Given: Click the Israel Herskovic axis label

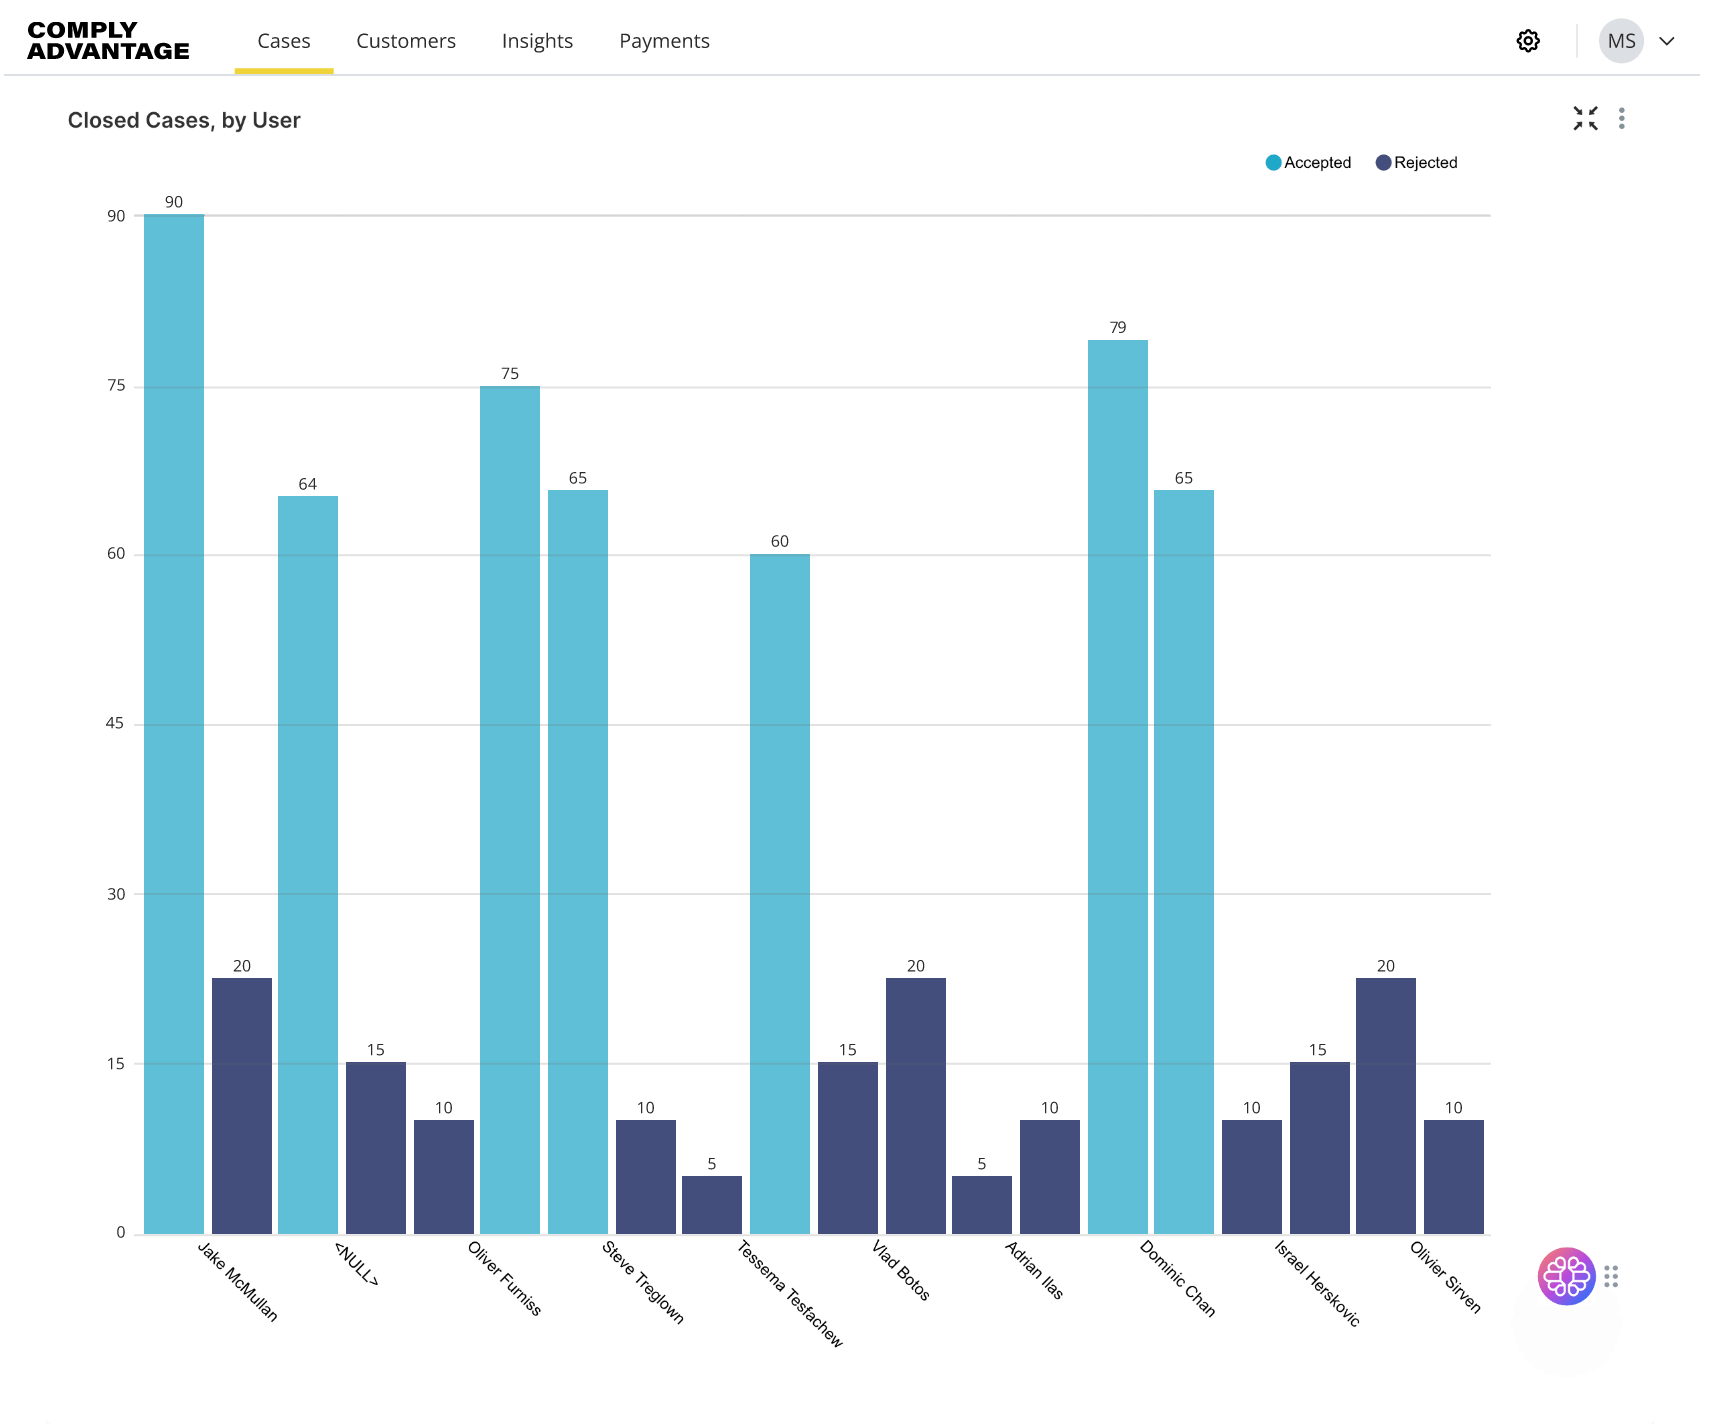Looking at the screenshot, I should [x=1317, y=1284].
